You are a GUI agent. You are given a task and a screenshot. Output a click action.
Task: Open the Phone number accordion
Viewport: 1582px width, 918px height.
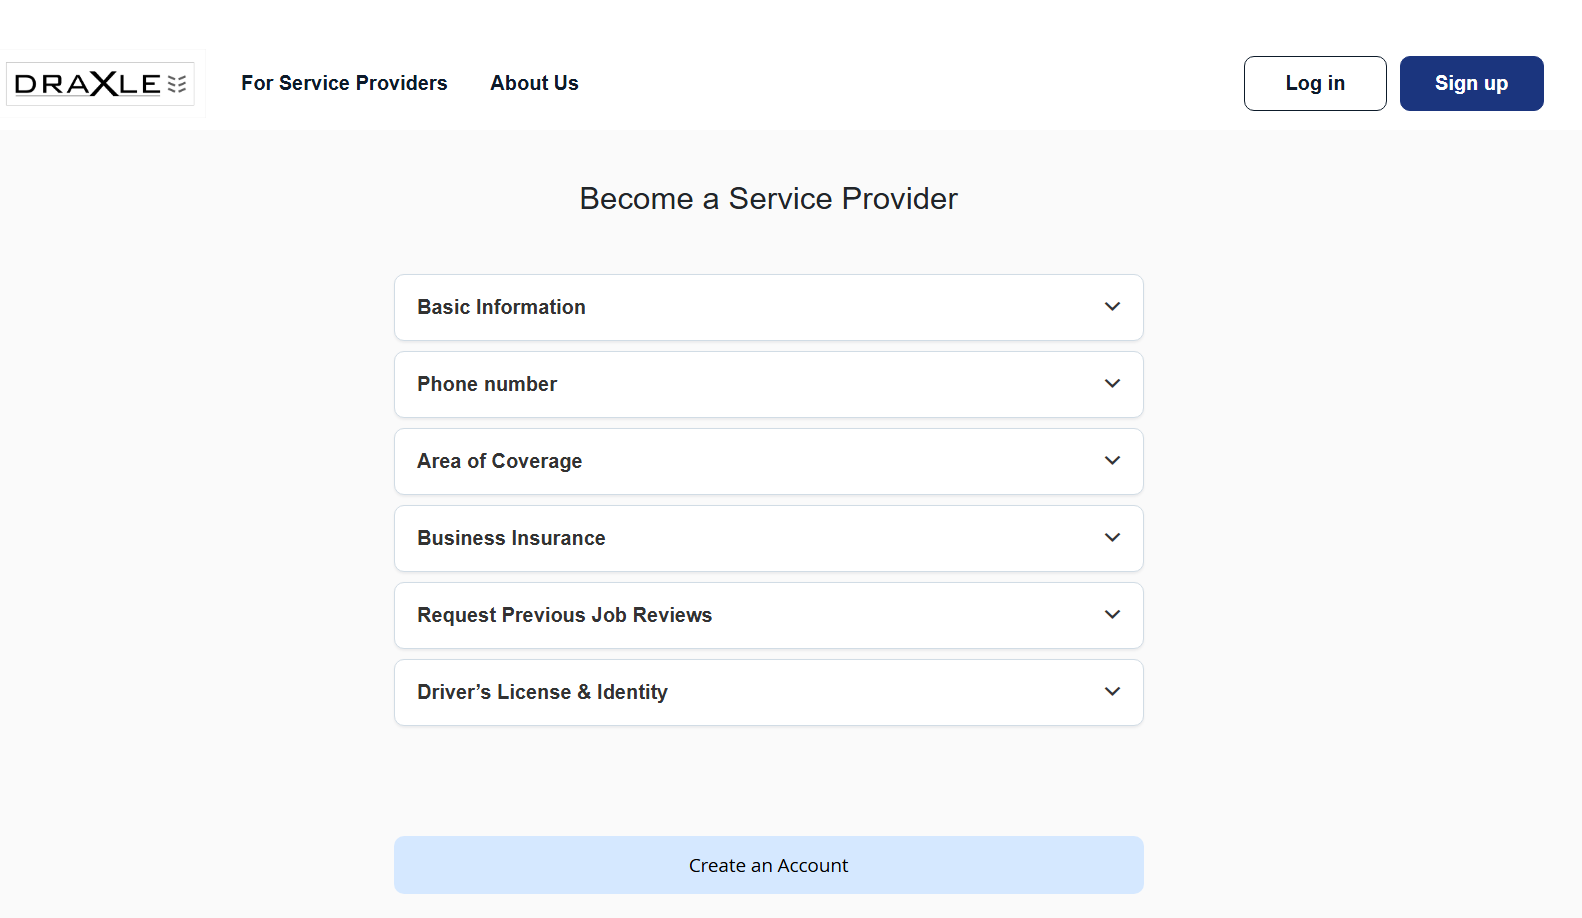(x=768, y=384)
